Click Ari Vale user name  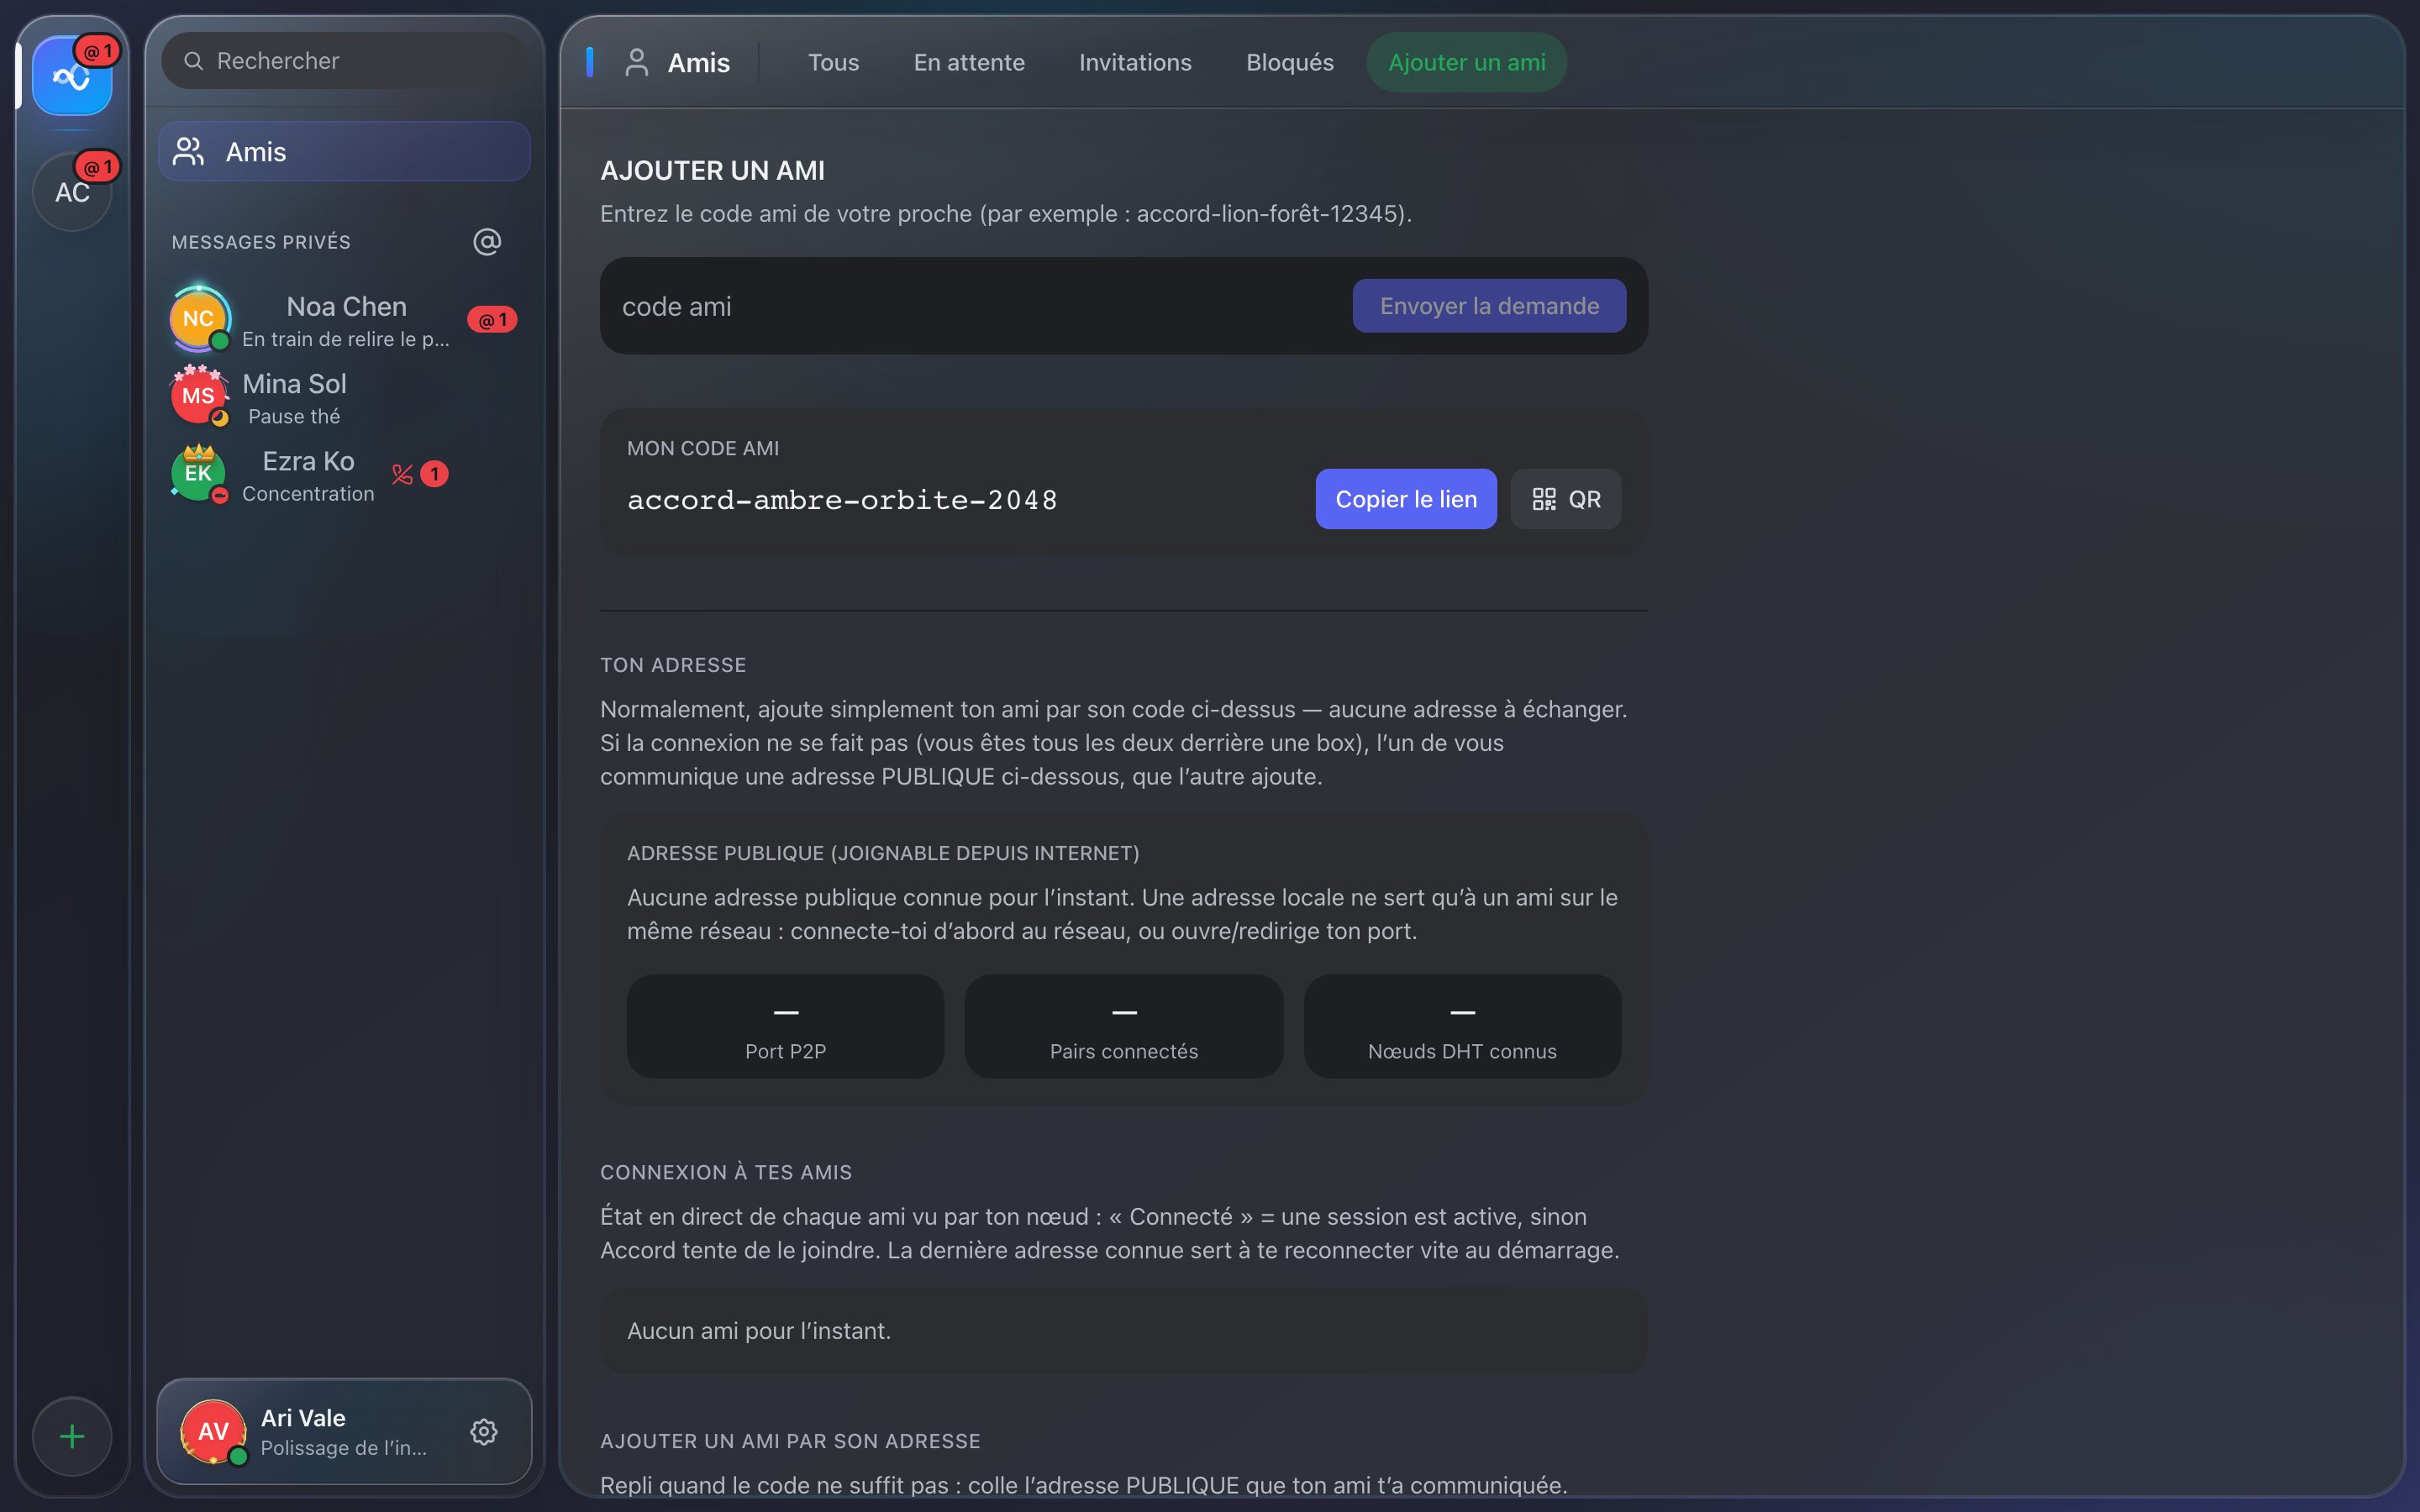tap(303, 1417)
